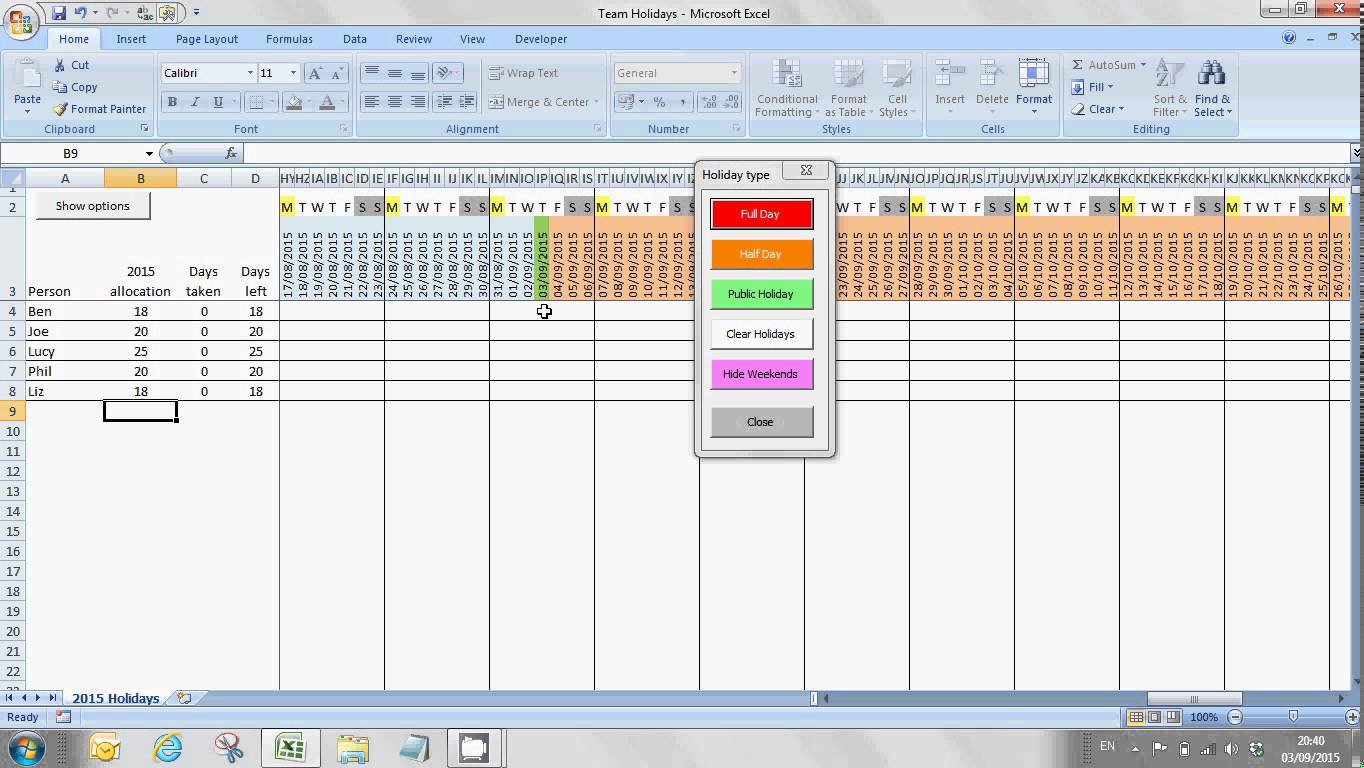Switch to the Formulas ribbon tab
Image resolution: width=1364 pixels, height=768 pixels.
[289, 39]
